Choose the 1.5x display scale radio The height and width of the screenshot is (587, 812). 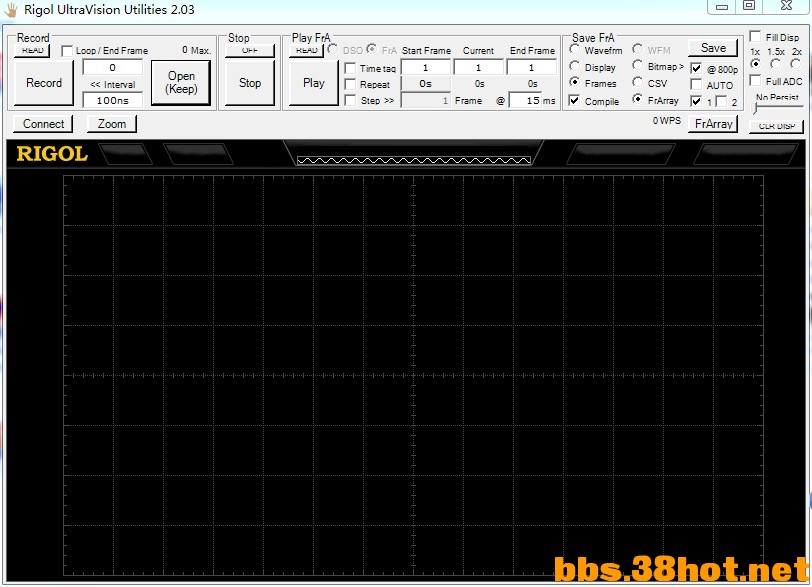775,64
